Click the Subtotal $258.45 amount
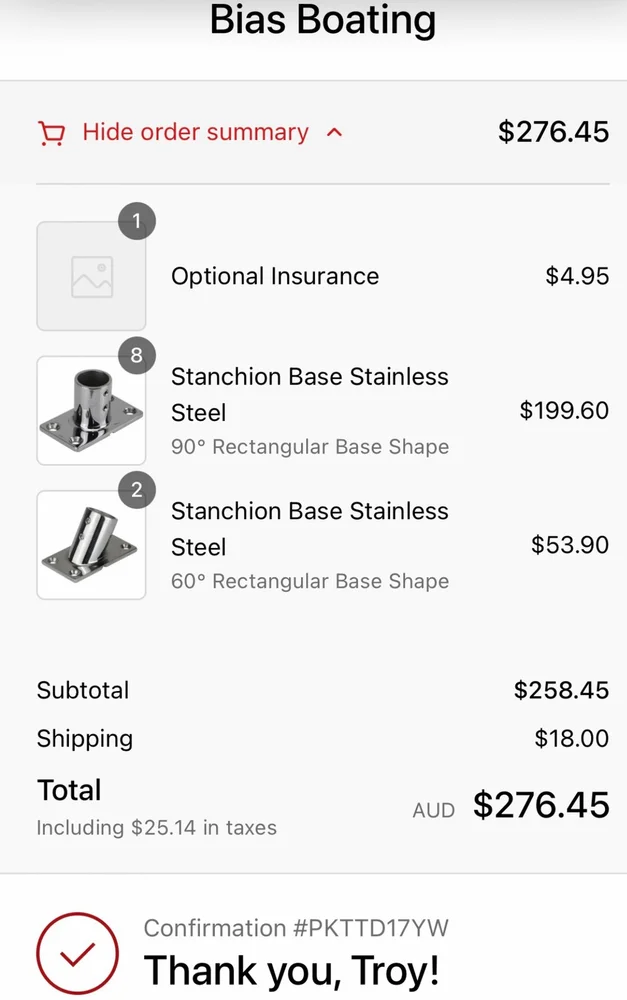This screenshot has height=1000, width=627. pyautogui.click(x=561, y=690)
